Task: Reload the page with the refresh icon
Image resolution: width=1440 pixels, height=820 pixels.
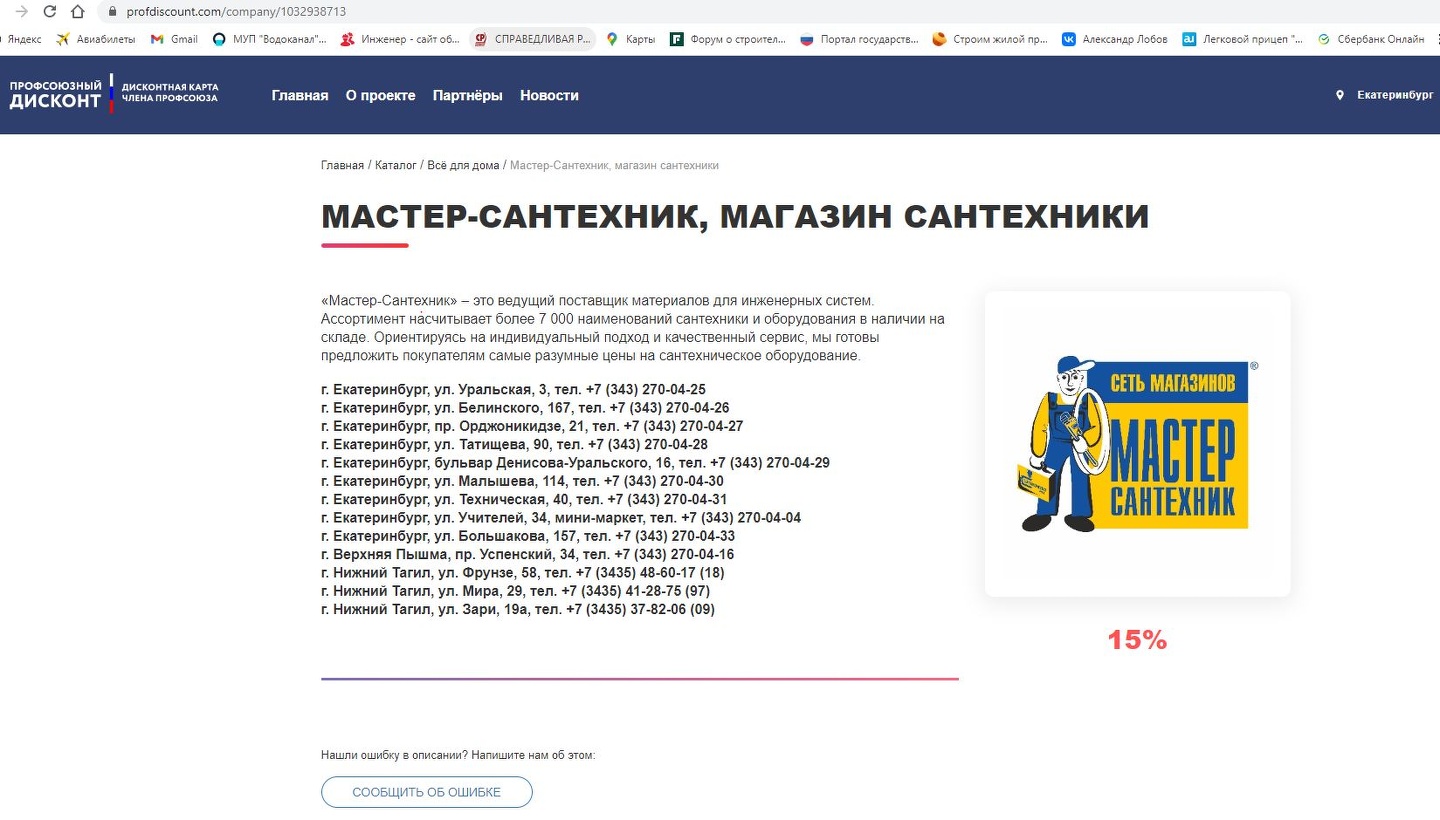Action: tap(50, 12)
